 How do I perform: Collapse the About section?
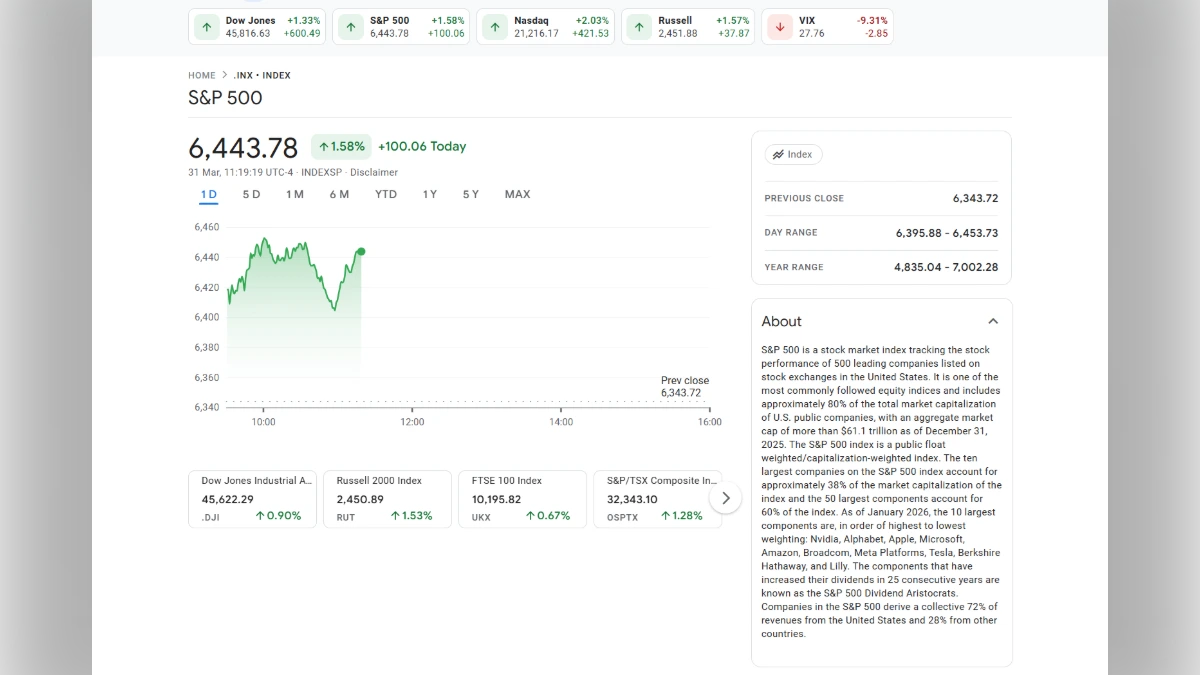pyautogui.click(x=993, y=321)
